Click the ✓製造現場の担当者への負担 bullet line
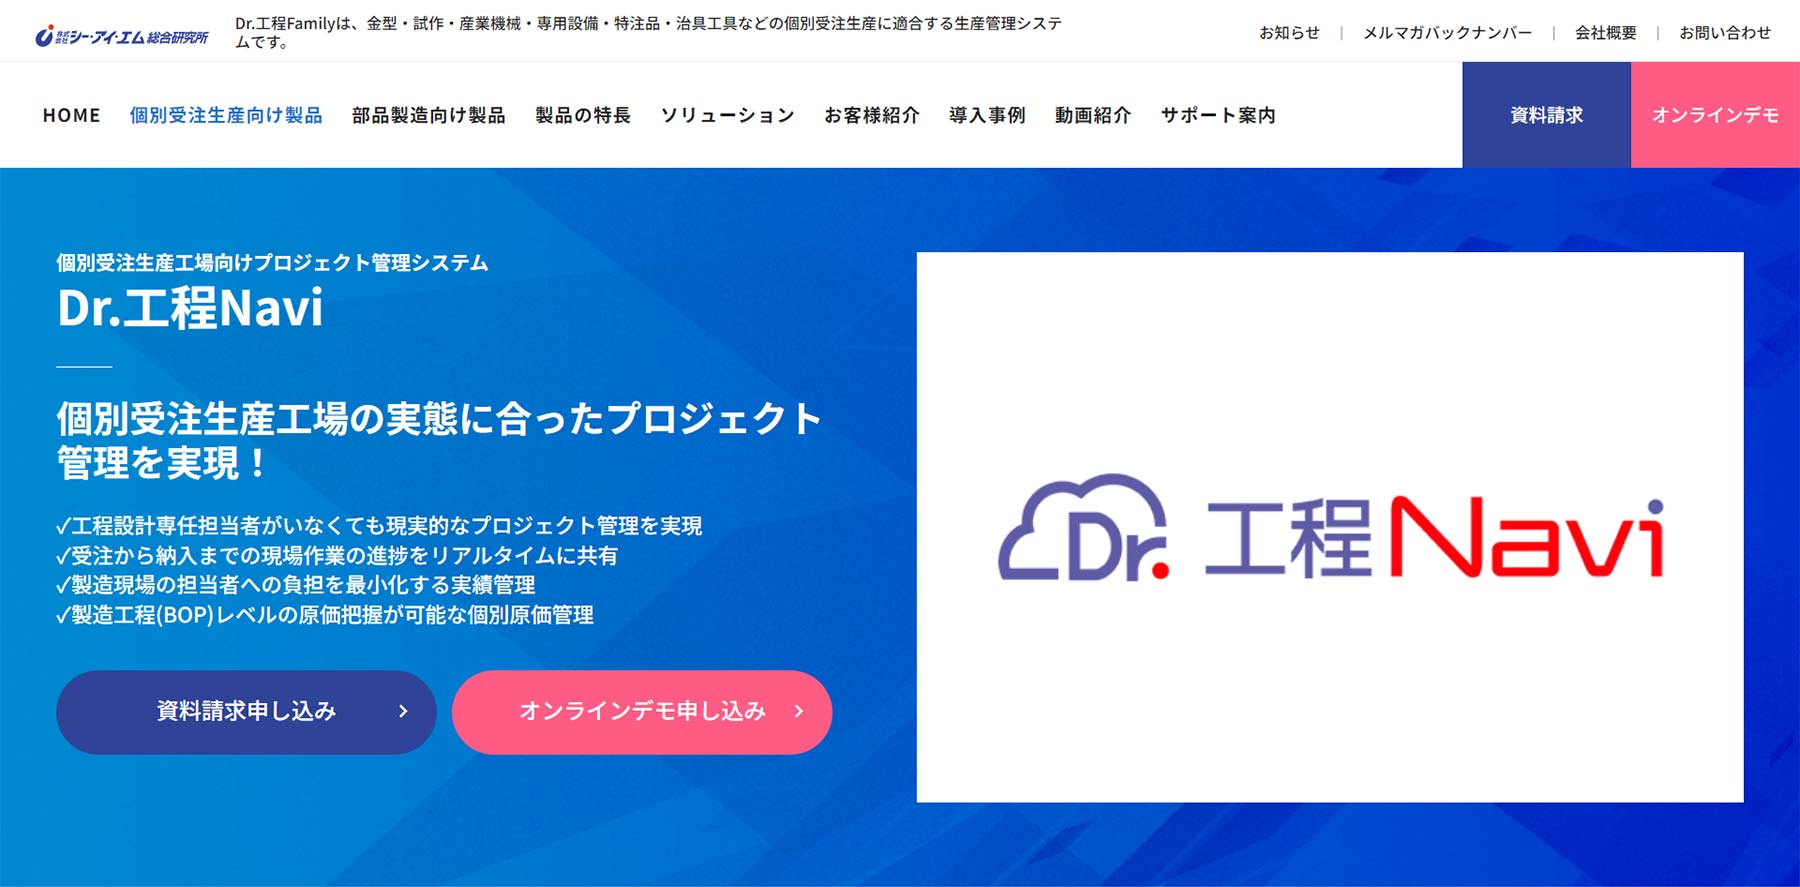The width and height of the screenshot is (1800, 887). [x=296, y=585]
